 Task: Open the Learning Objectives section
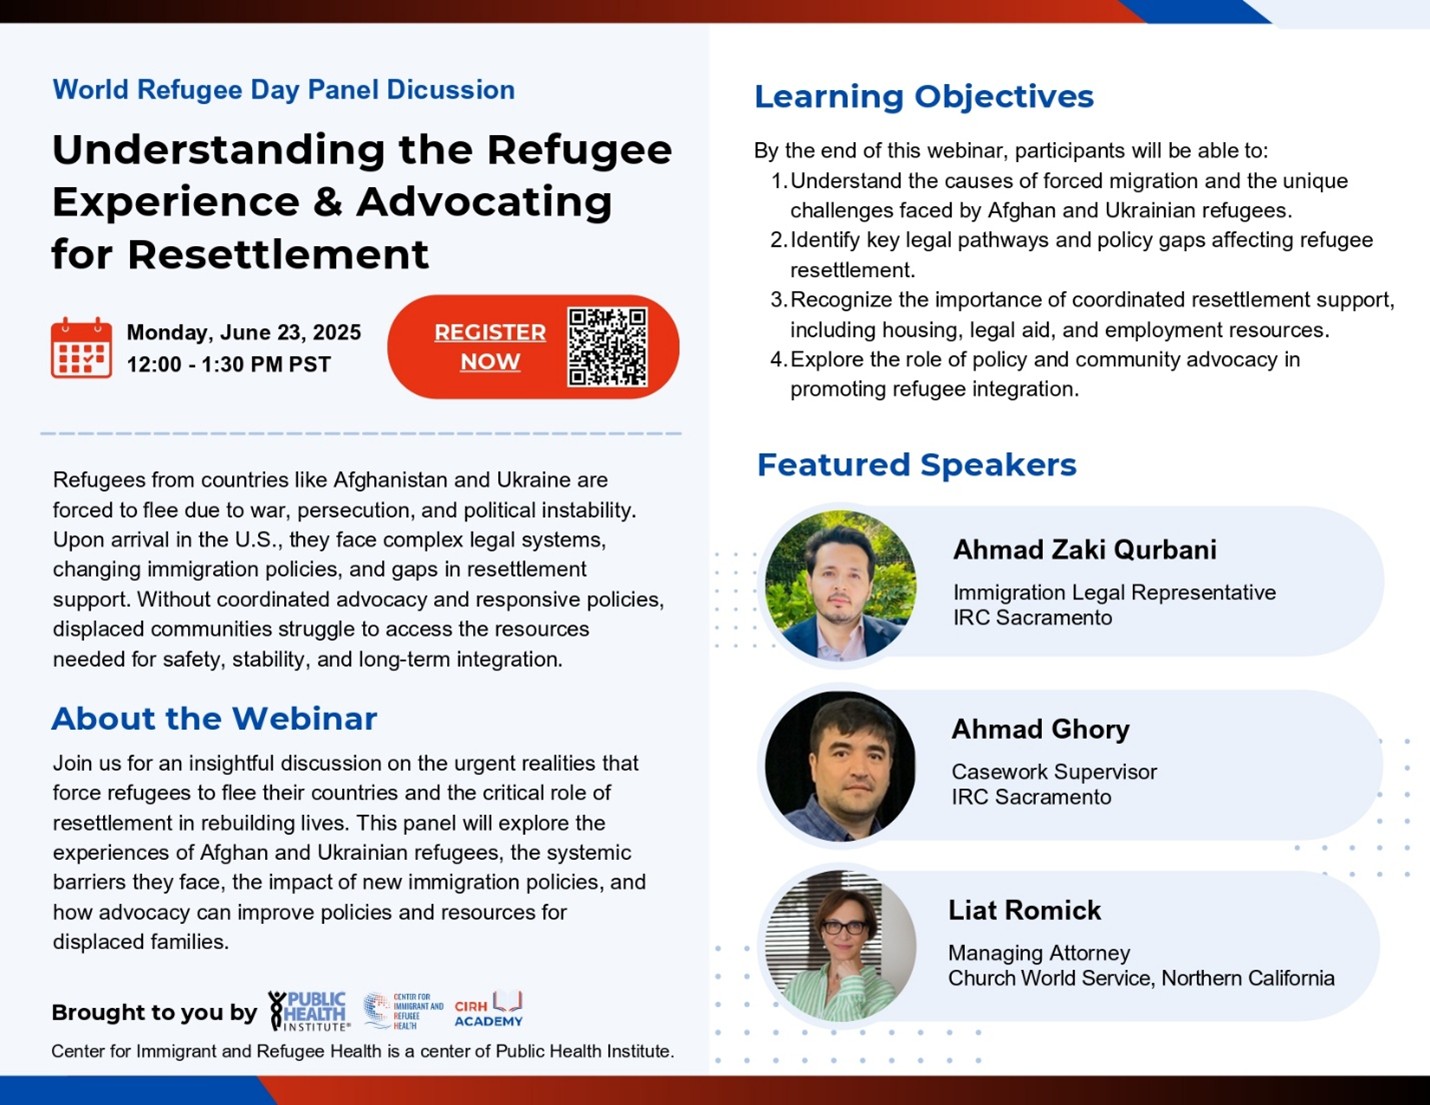pos(924,96)
